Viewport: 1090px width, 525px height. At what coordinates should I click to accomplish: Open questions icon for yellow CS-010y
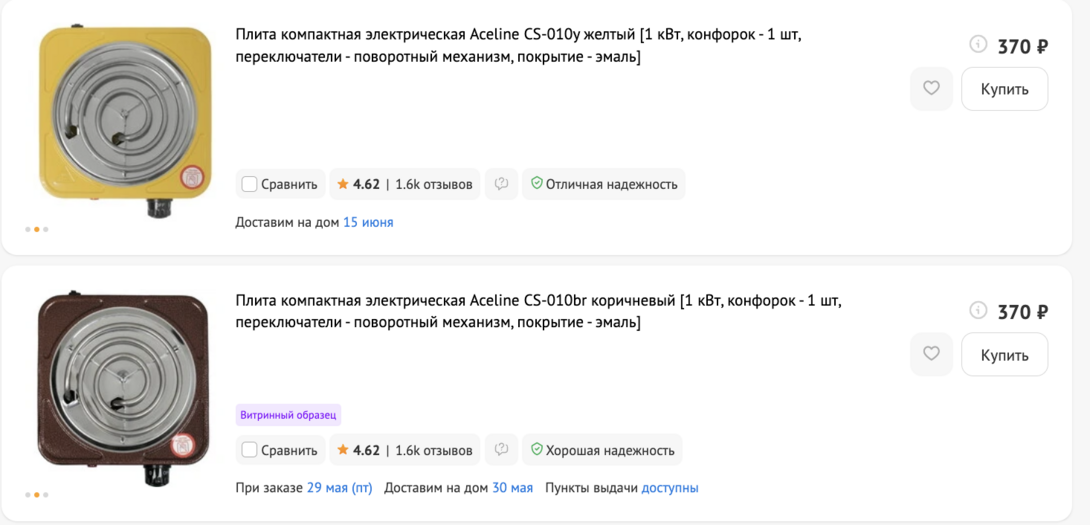pyautogui.click(x=501, y=184)
